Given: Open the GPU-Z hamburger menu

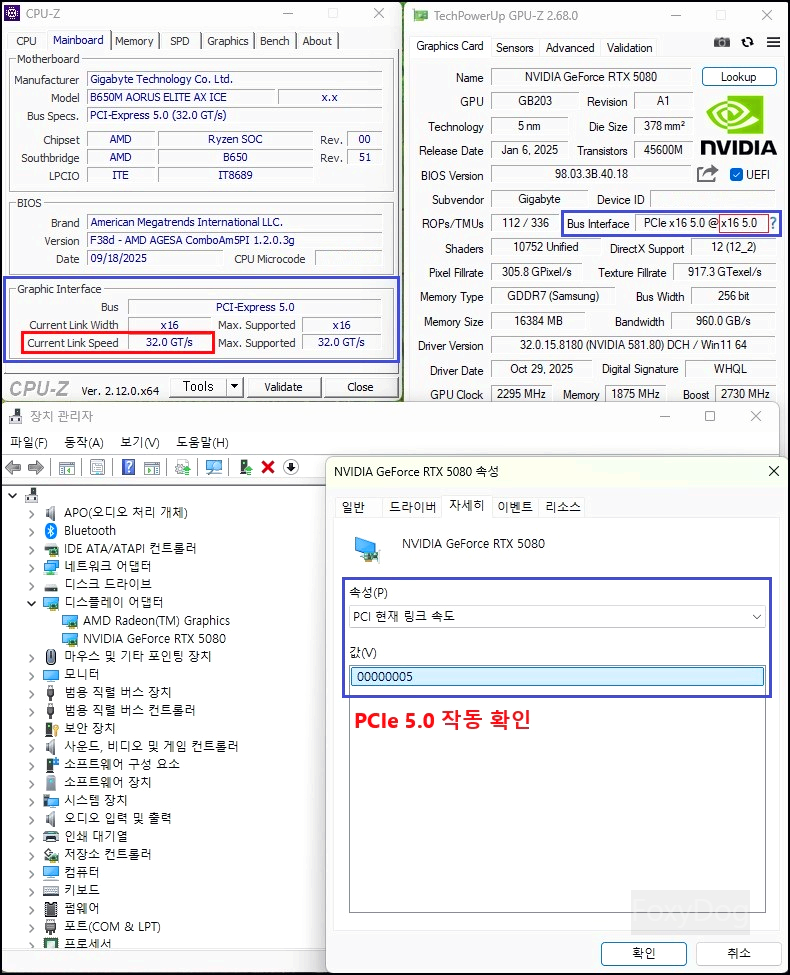Looking at the screenshot, I should click(773, 42).
